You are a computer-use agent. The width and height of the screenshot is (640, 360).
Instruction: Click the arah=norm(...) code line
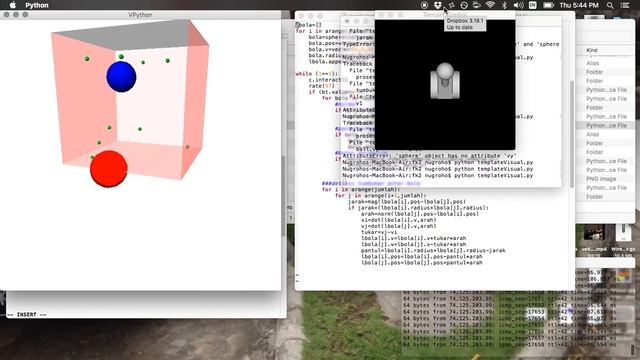420,213
